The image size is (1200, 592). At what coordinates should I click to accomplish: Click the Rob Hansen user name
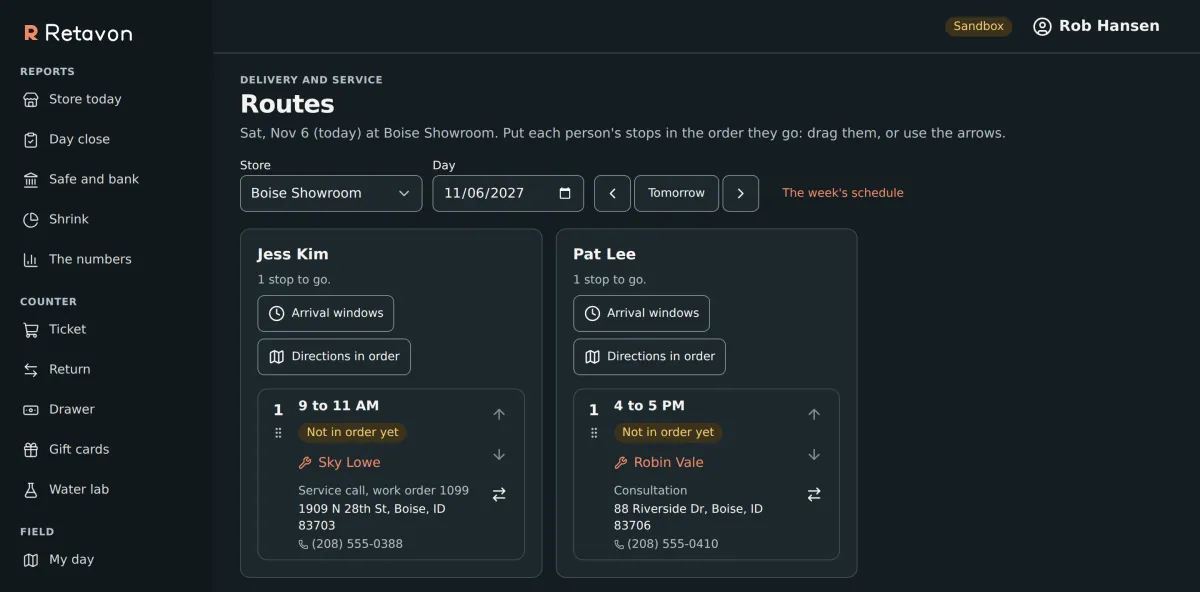point(1109,26)
